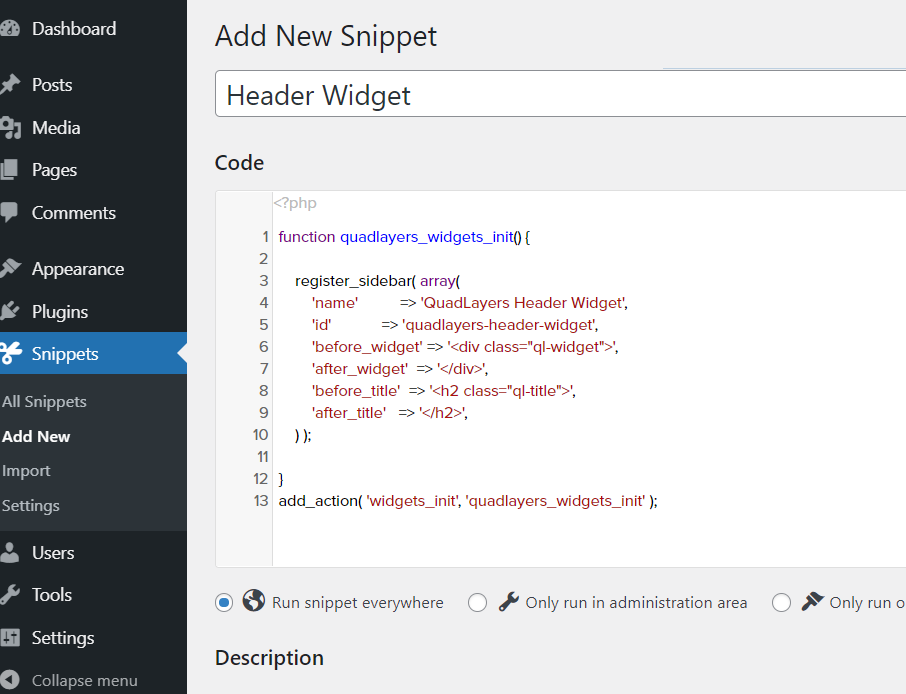Click the Tools wrench icon
The height and width of the screenshot is (694, 906).
coord(10,595)
